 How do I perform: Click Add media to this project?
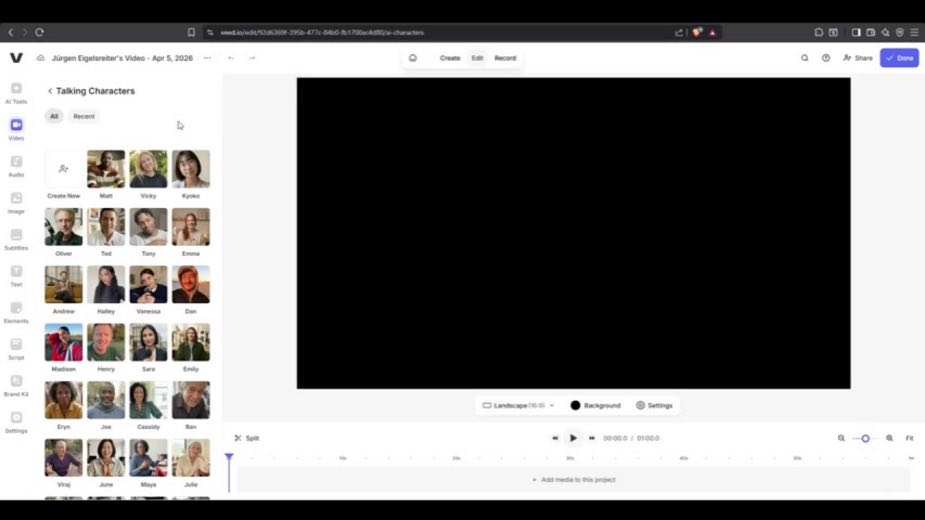[574, 480]
